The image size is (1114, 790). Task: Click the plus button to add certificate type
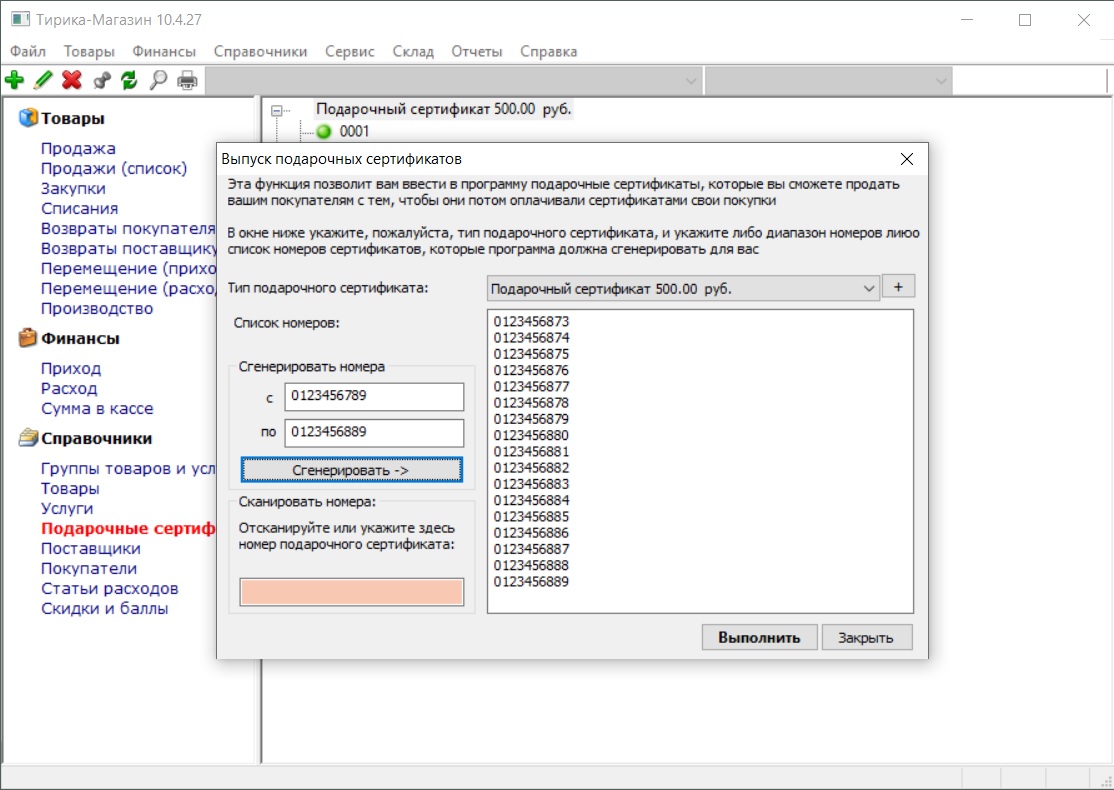pos(898,286)
